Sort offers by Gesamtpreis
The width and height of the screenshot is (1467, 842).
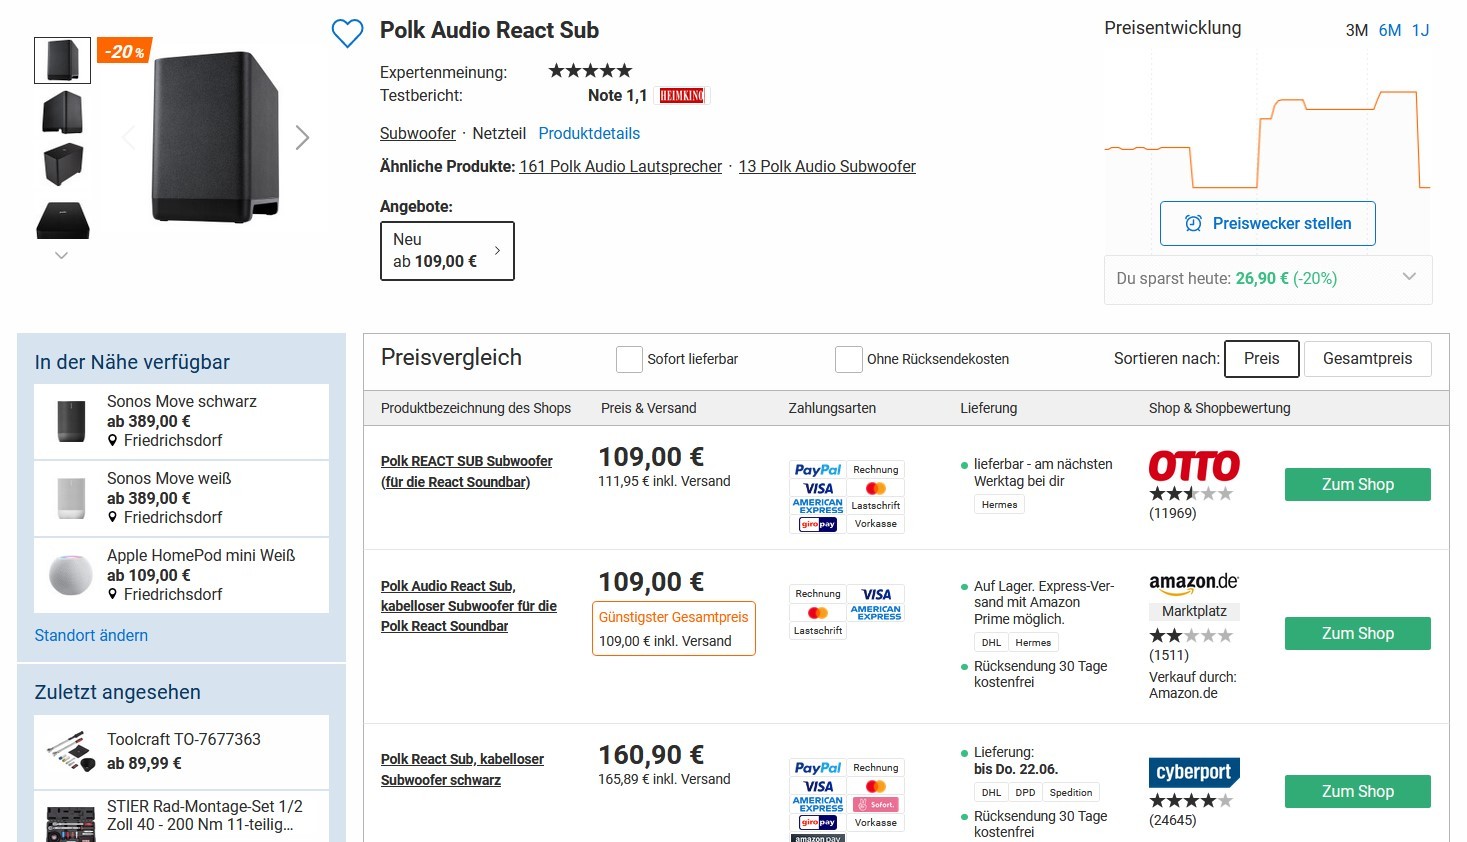point(1367,359)
